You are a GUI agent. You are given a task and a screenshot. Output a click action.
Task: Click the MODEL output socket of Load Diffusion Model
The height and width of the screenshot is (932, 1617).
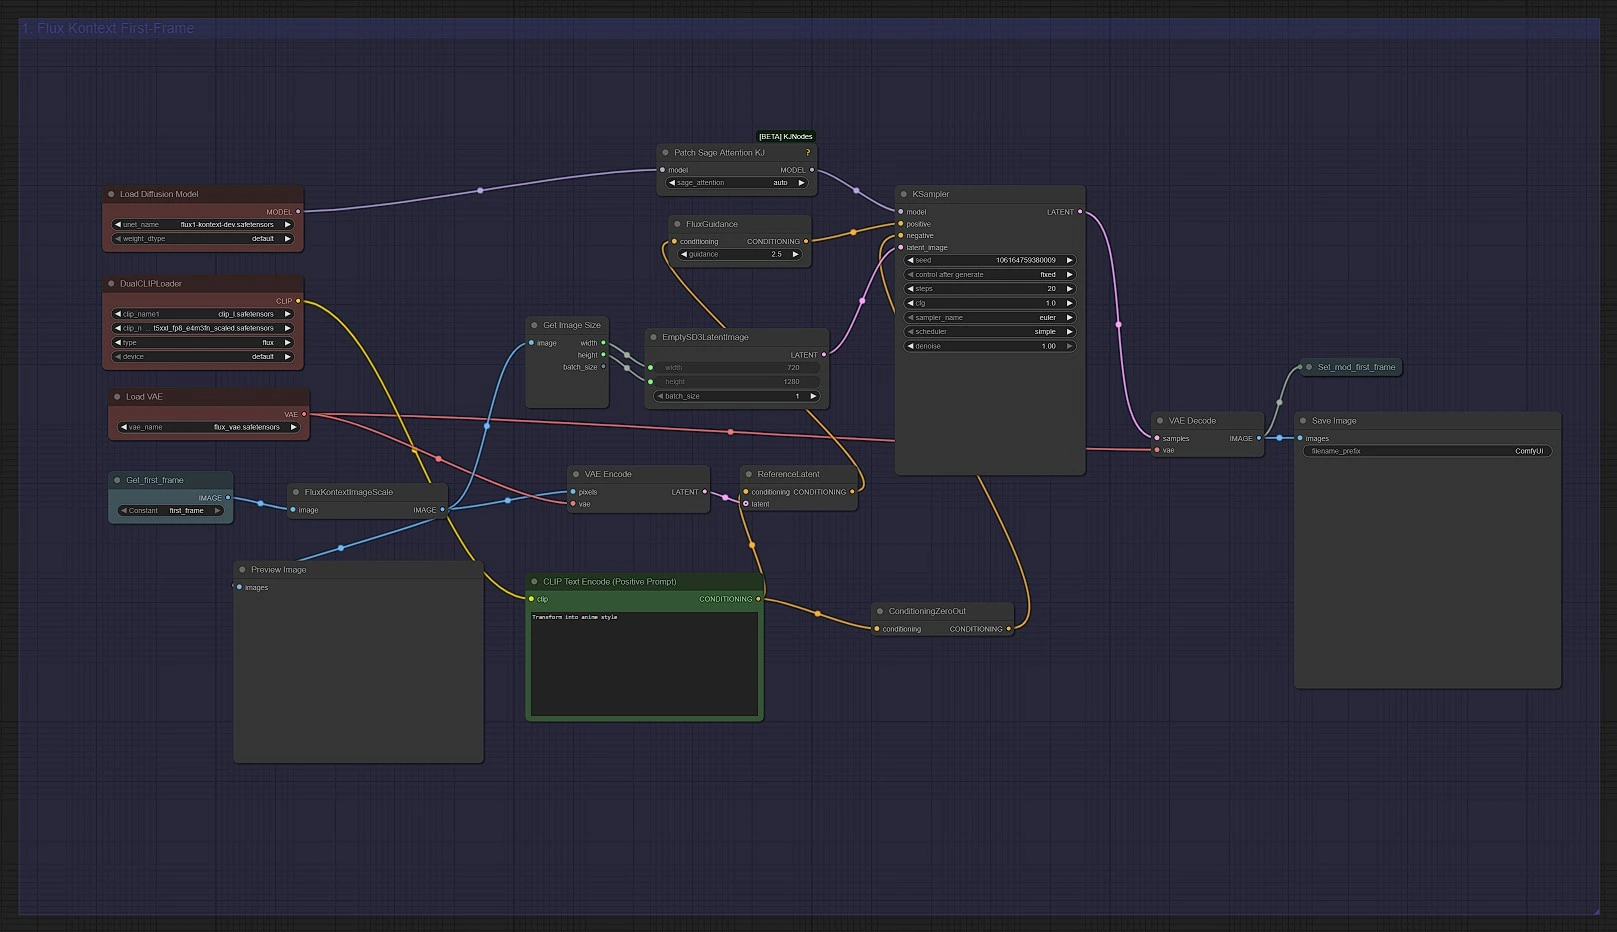[298, 212]
